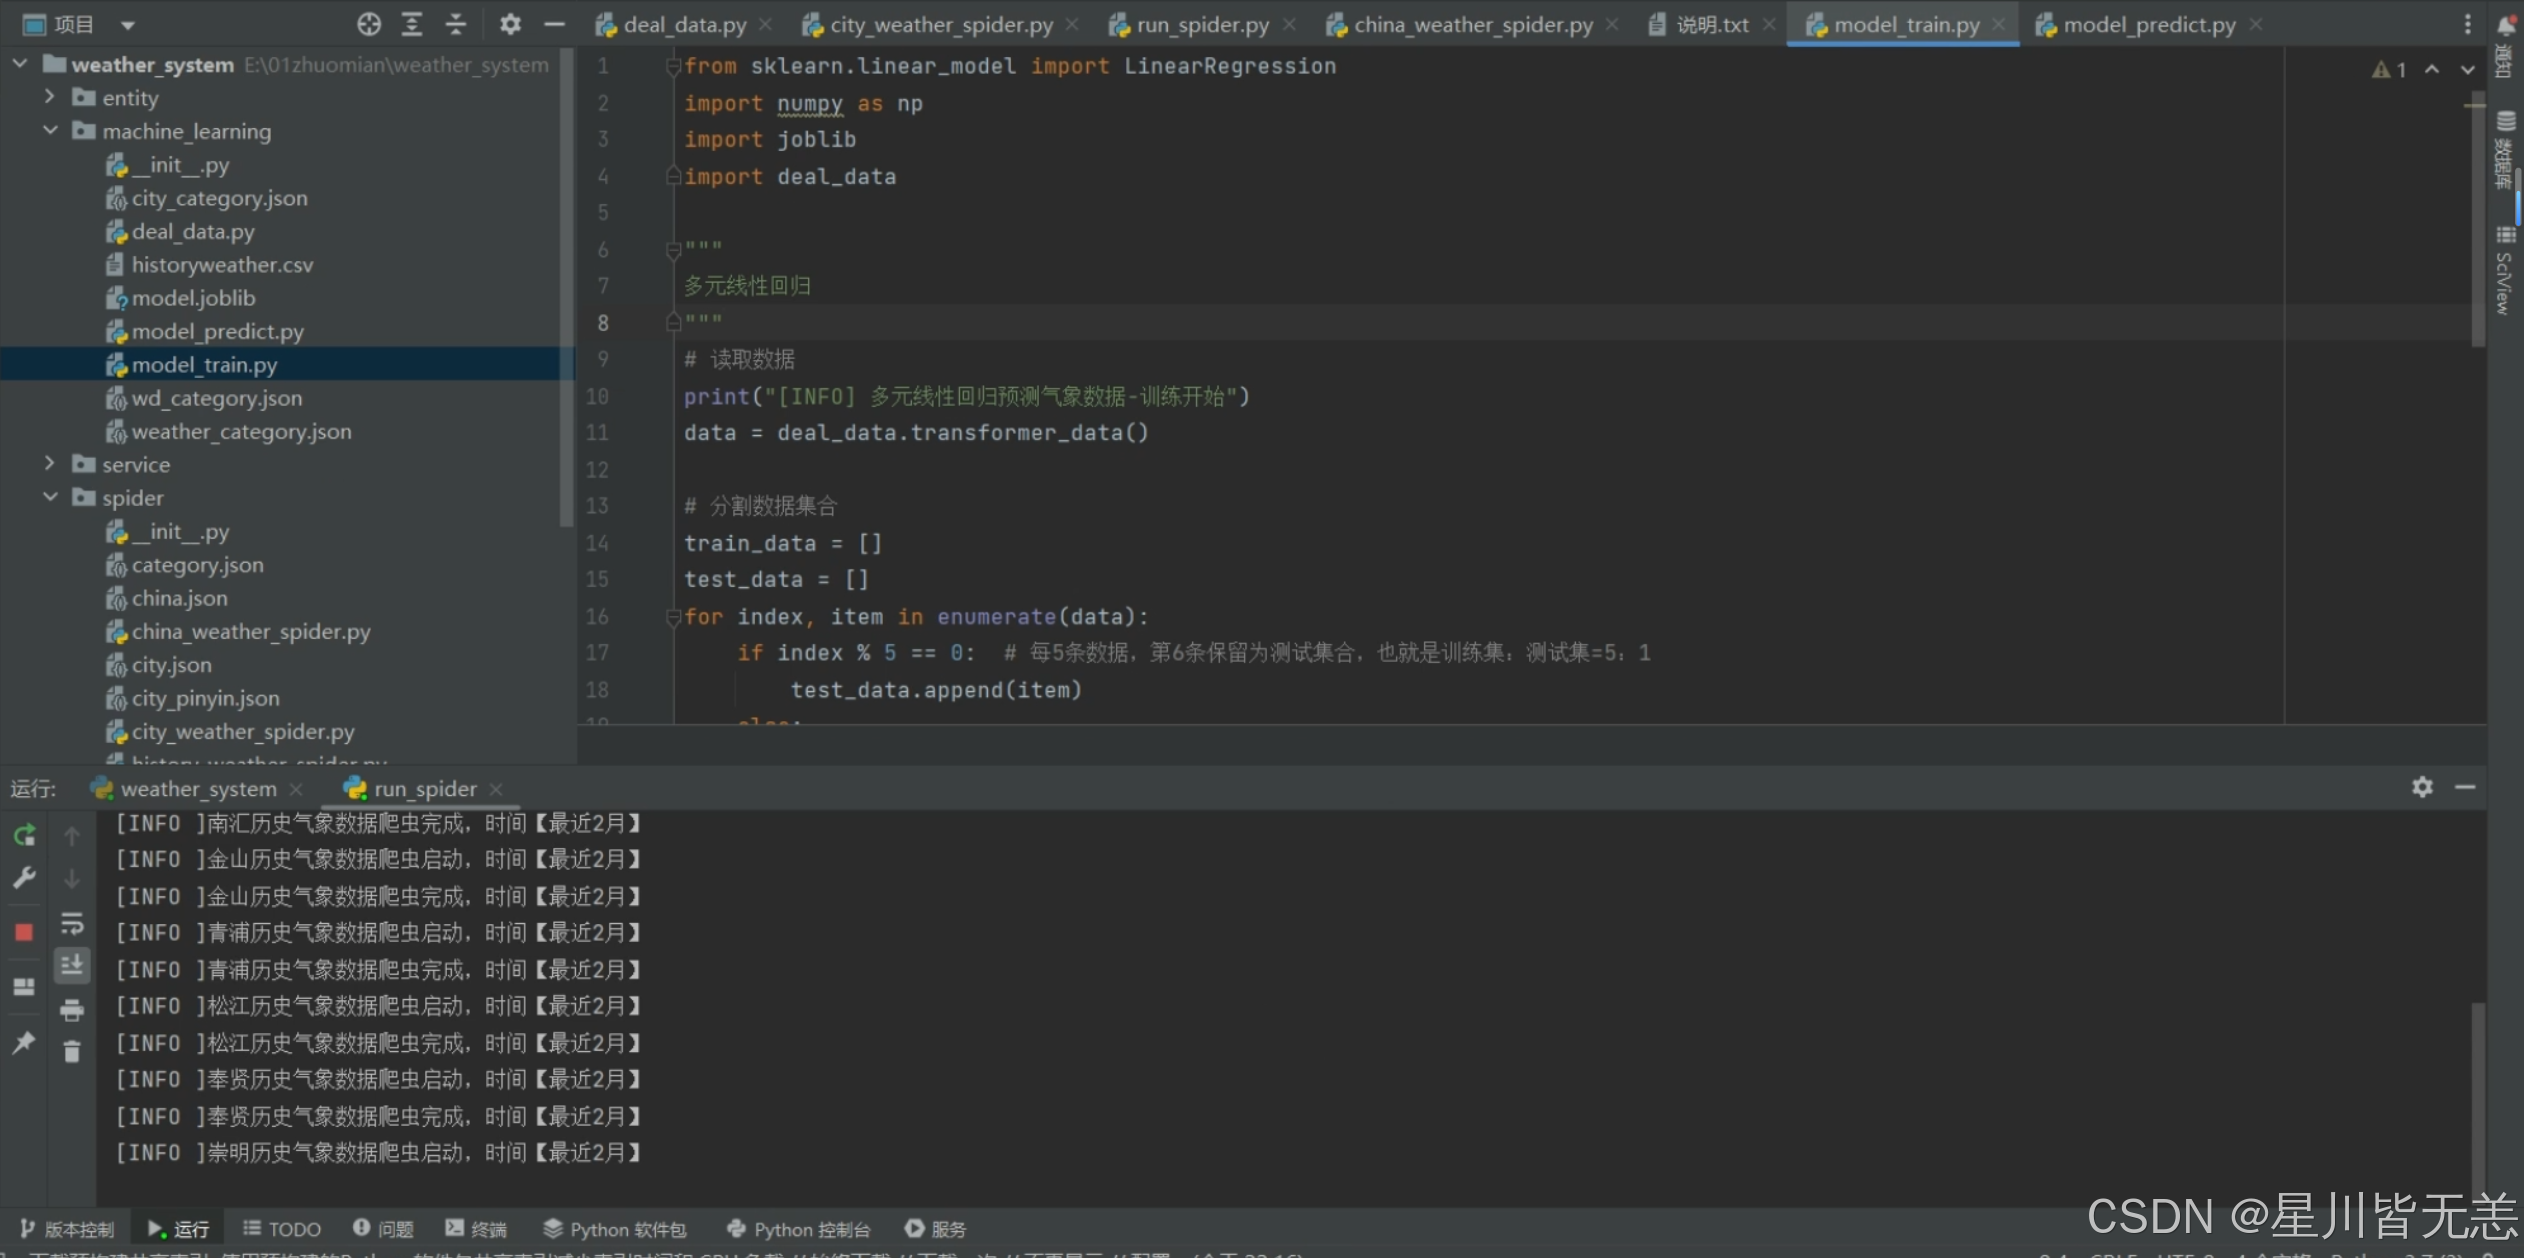This screenshot has height=1258, width=2524.
Task: Toggle fold on the for loop line
Action: point(673,618)
